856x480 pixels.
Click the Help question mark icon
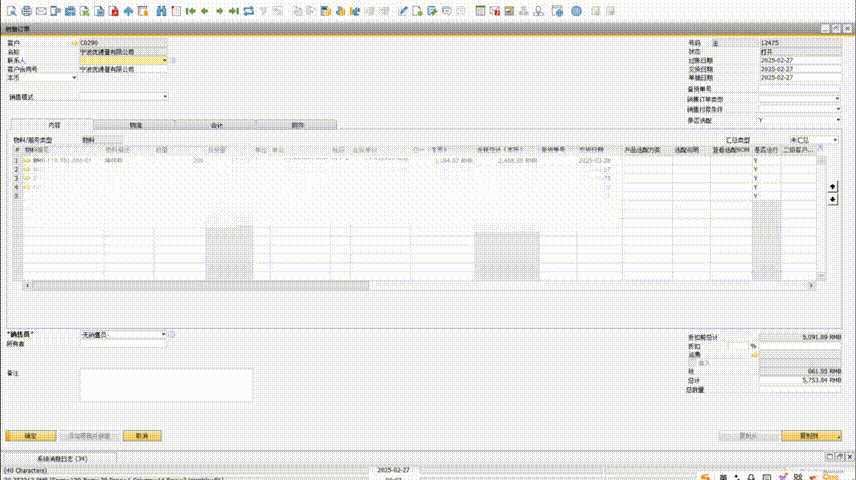[x=576, y=11]
